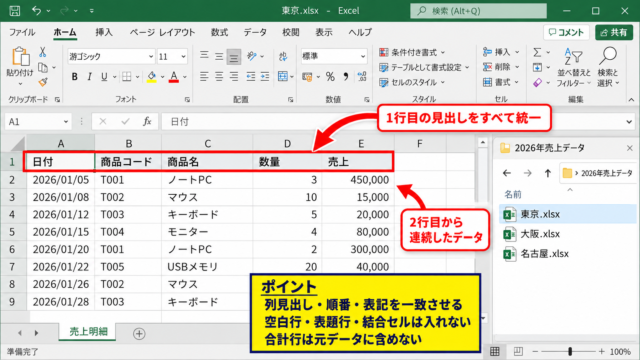This screenshot has height=360, width=640.
Task: Open number format dropdown 標準
Action: click(363, 56)
